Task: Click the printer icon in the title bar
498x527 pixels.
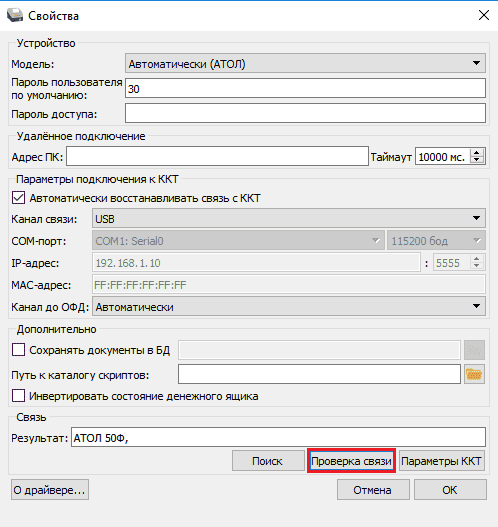Action: pyautogui.click(x=15, y=15)
